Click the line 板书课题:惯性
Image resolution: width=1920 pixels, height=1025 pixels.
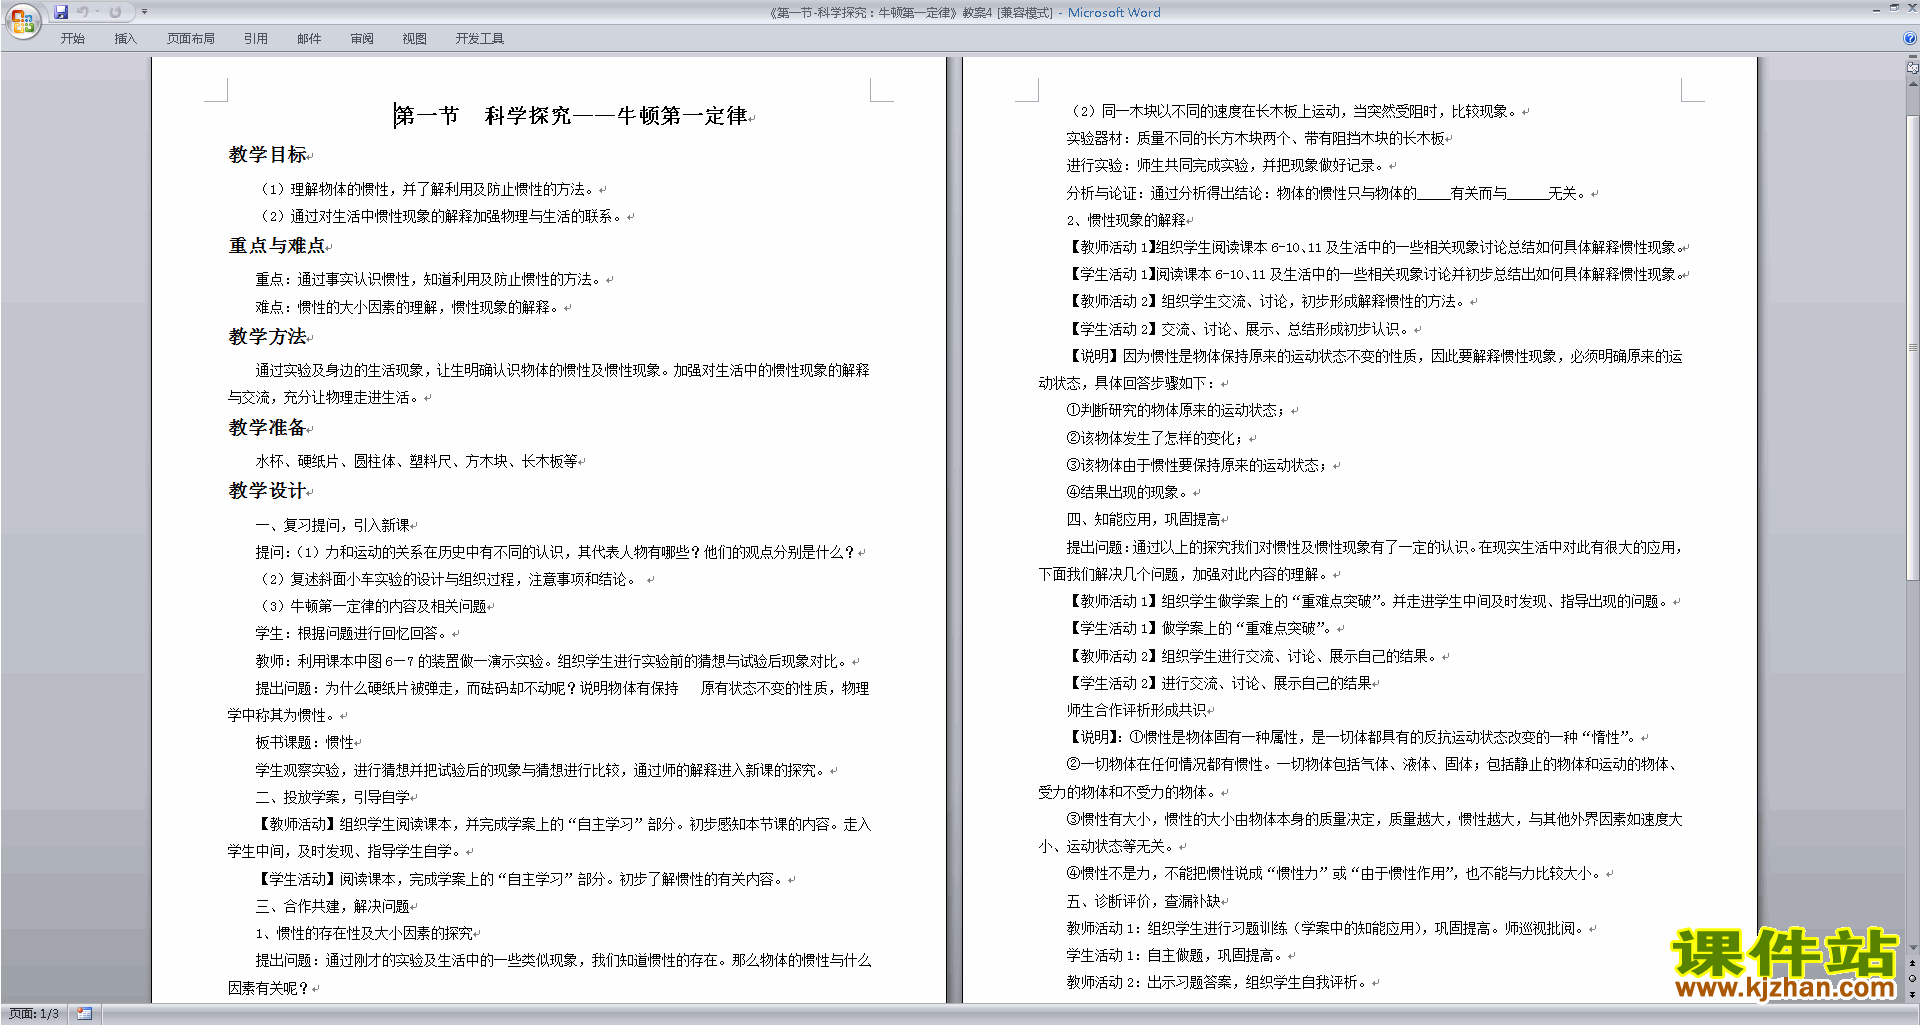[x=305, y=743]
